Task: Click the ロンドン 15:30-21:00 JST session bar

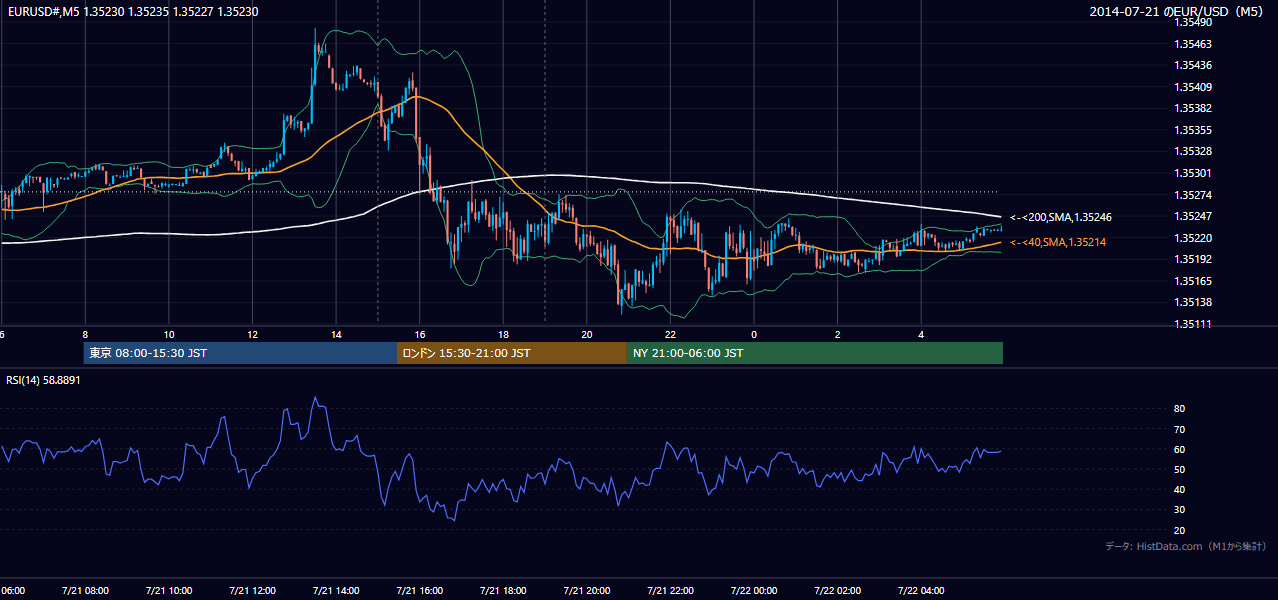Action: click(x=512, y=353)
